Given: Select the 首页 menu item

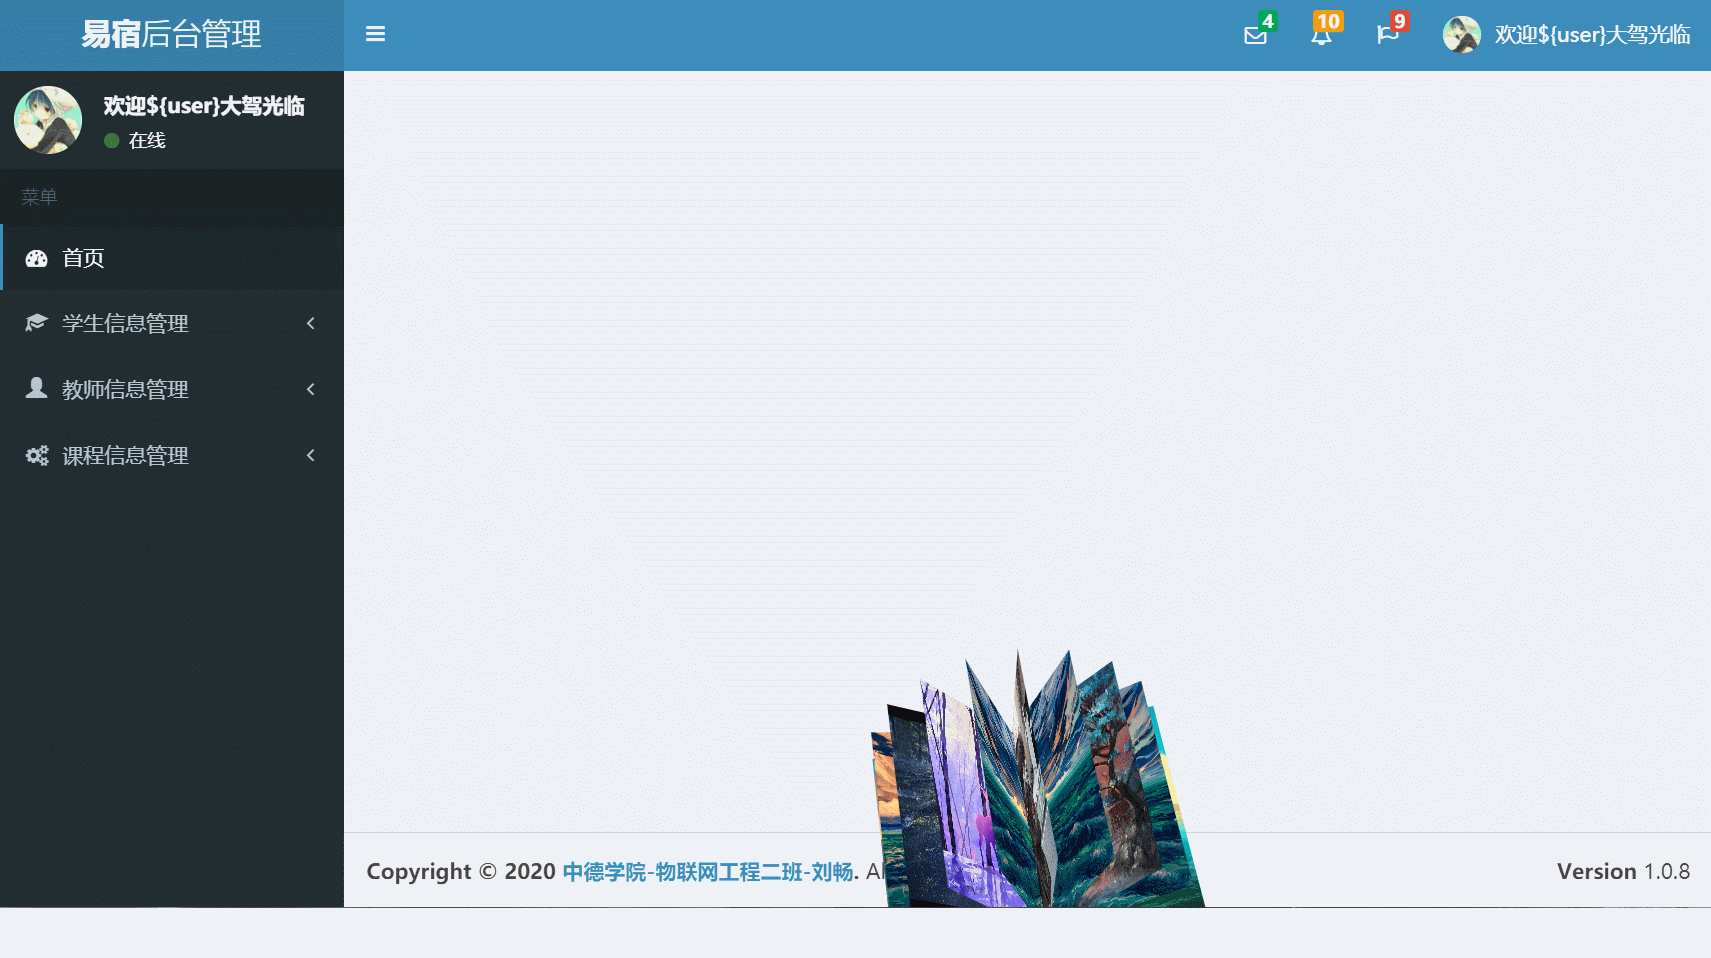Looking at the screenshot, I should click(x=172, y=258).
